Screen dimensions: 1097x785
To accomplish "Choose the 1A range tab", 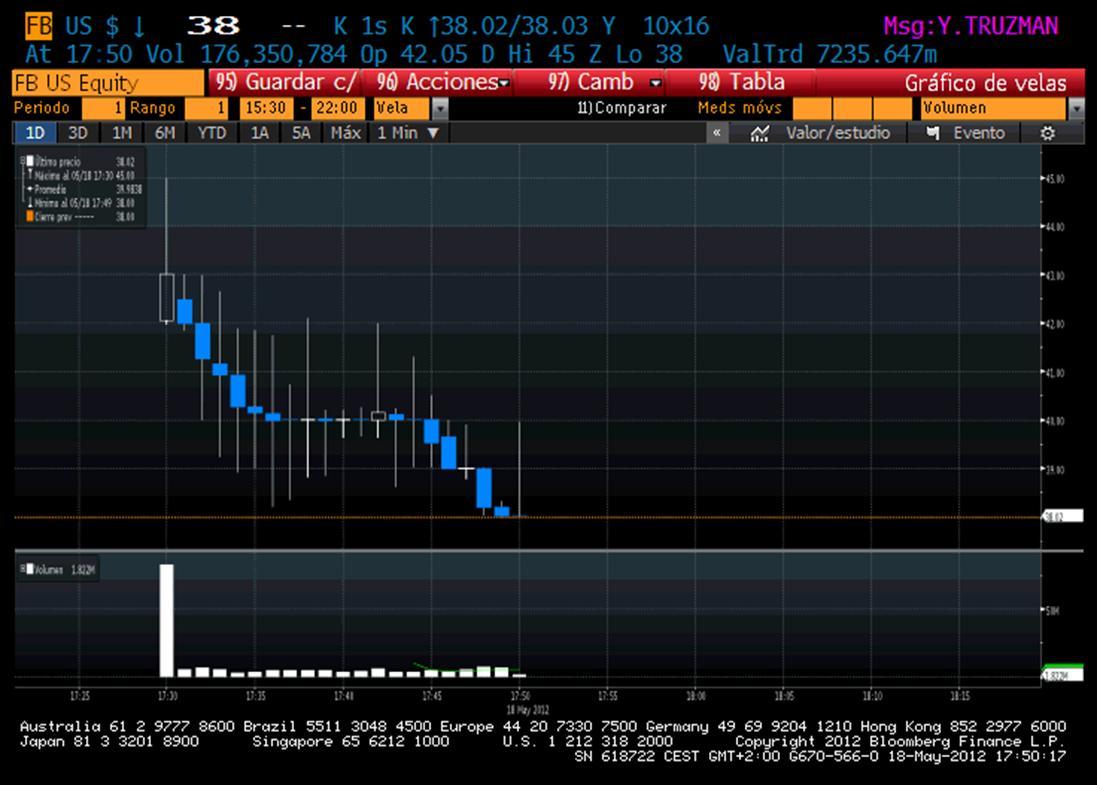I will pos(260,133).
